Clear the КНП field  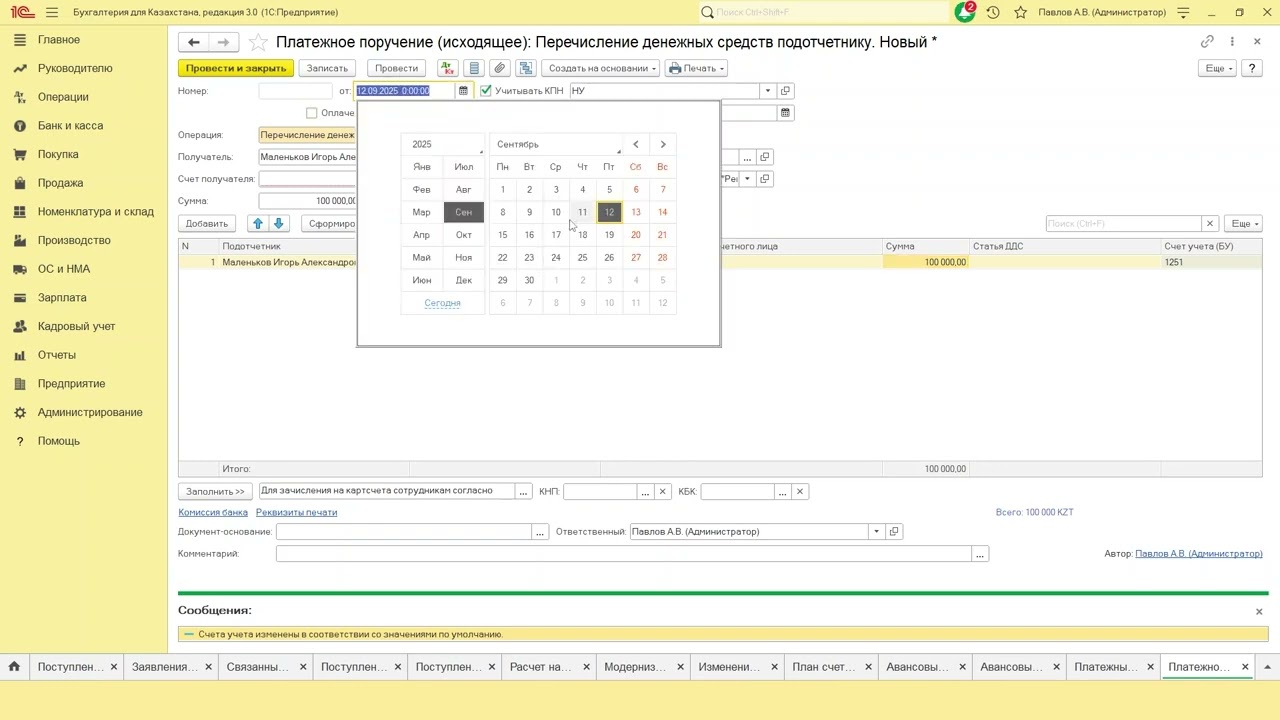click(x=662, y=492)
